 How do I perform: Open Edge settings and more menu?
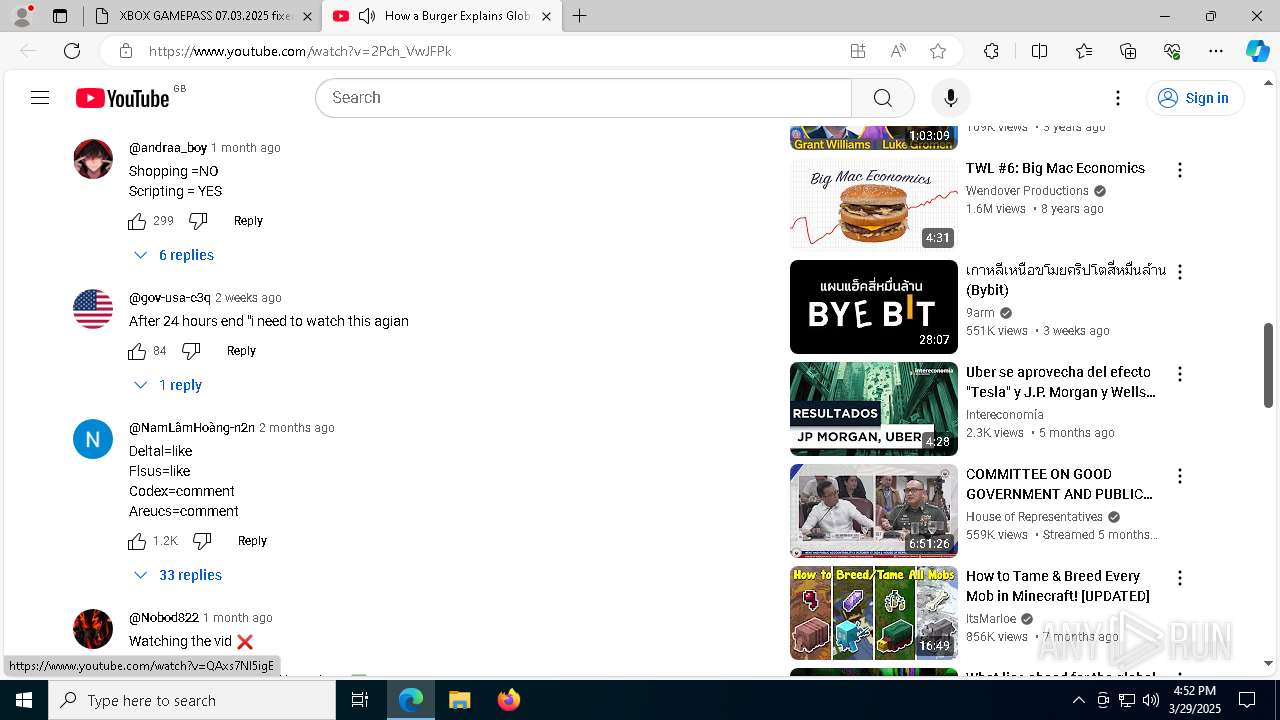tap(1216, 51)
